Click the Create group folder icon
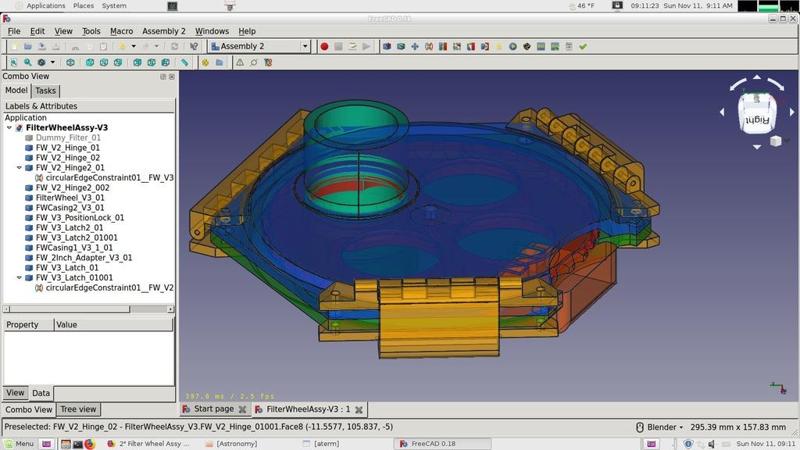This screenshot has height=450, width=800. 219,62
